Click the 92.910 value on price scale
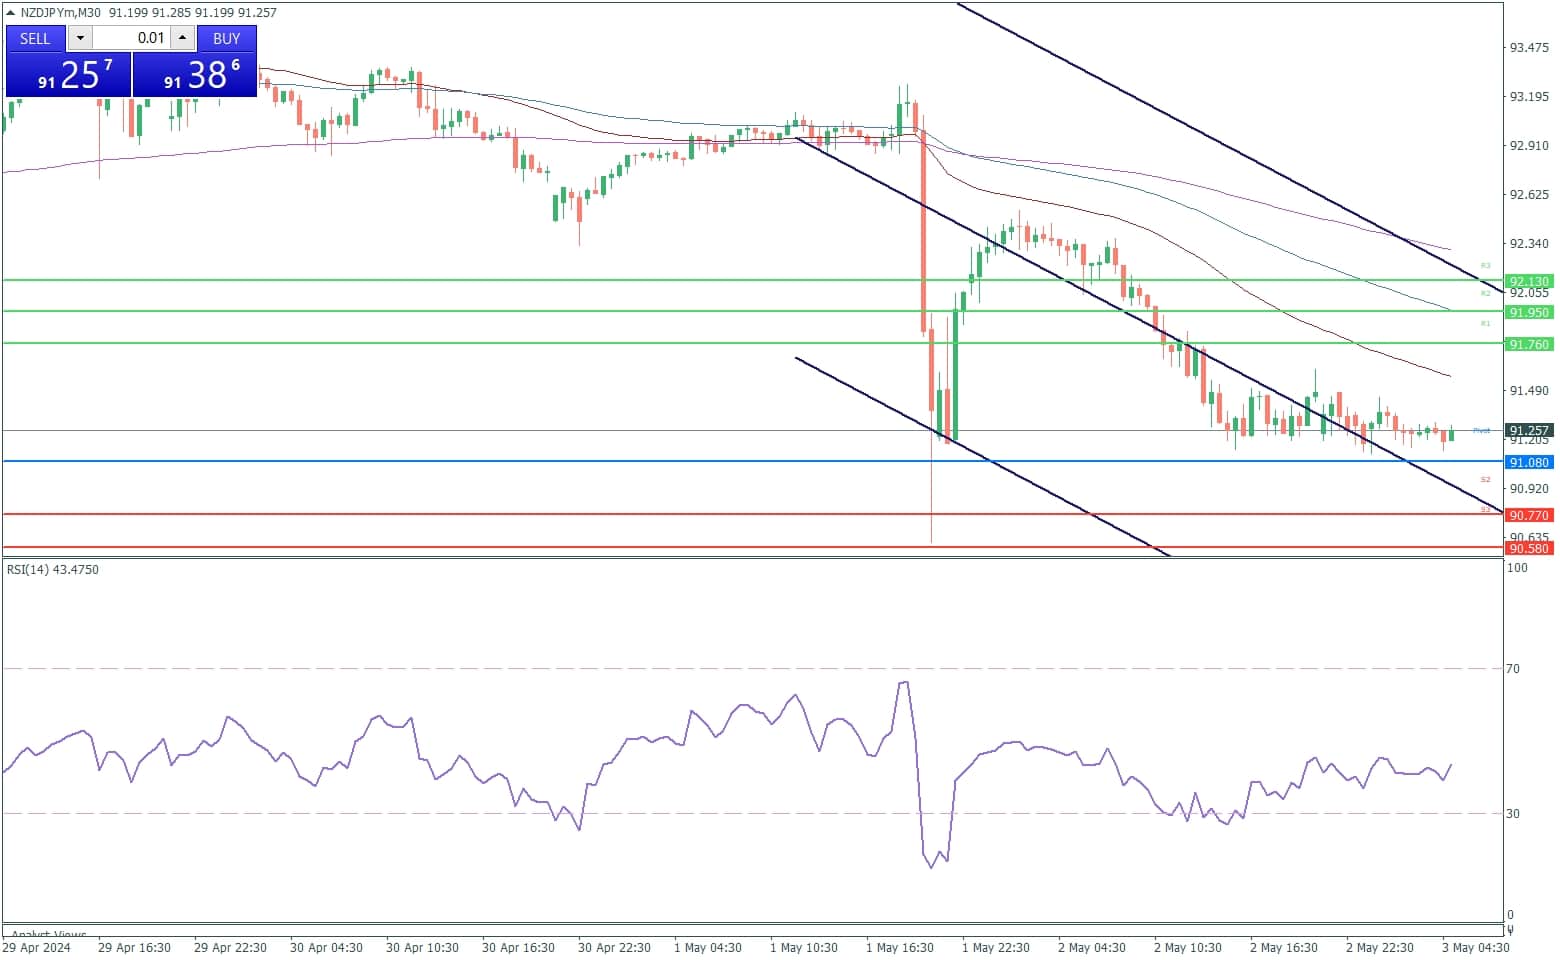Image resolution: width=1560 pixels, height=960 pixels. click(x=1529, y=146)
